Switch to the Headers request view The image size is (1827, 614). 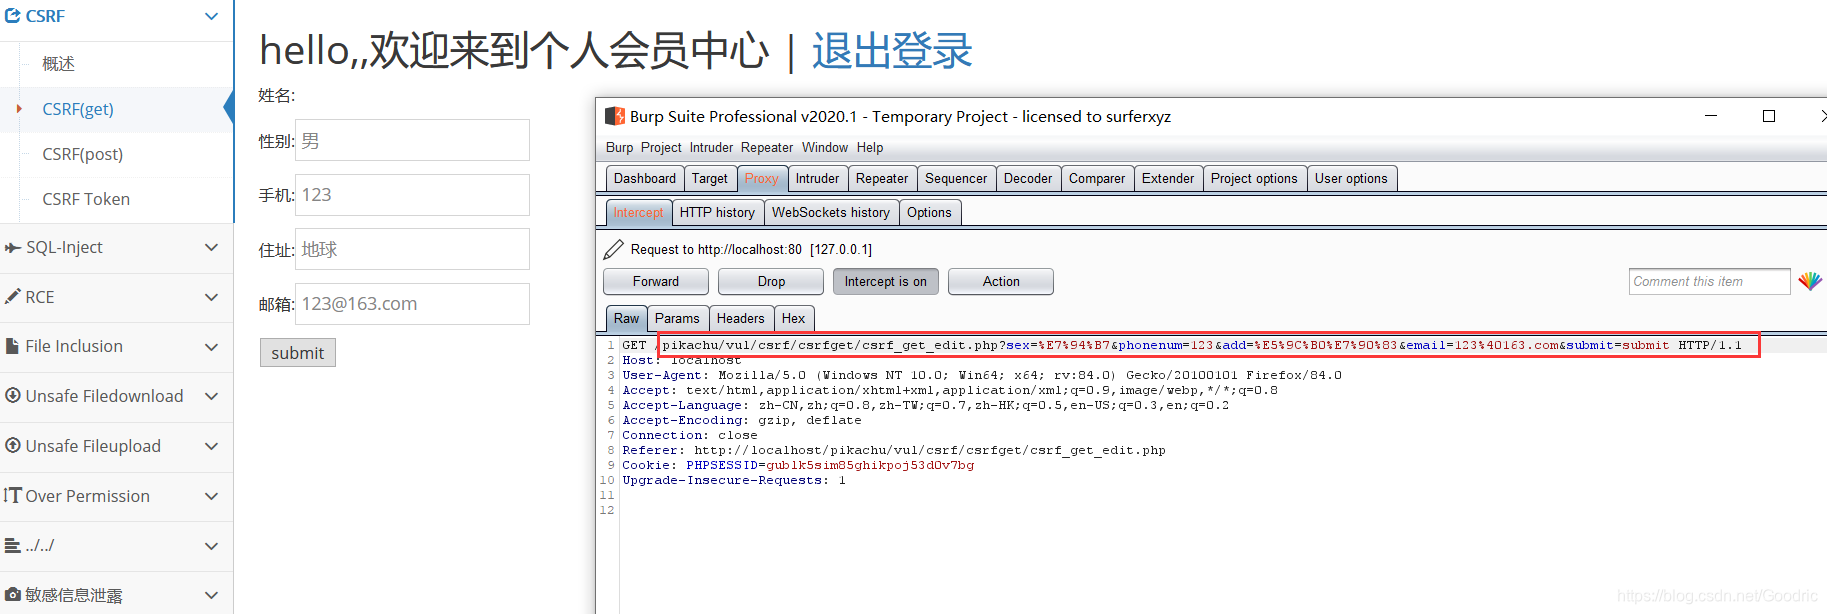click(740, 318)
